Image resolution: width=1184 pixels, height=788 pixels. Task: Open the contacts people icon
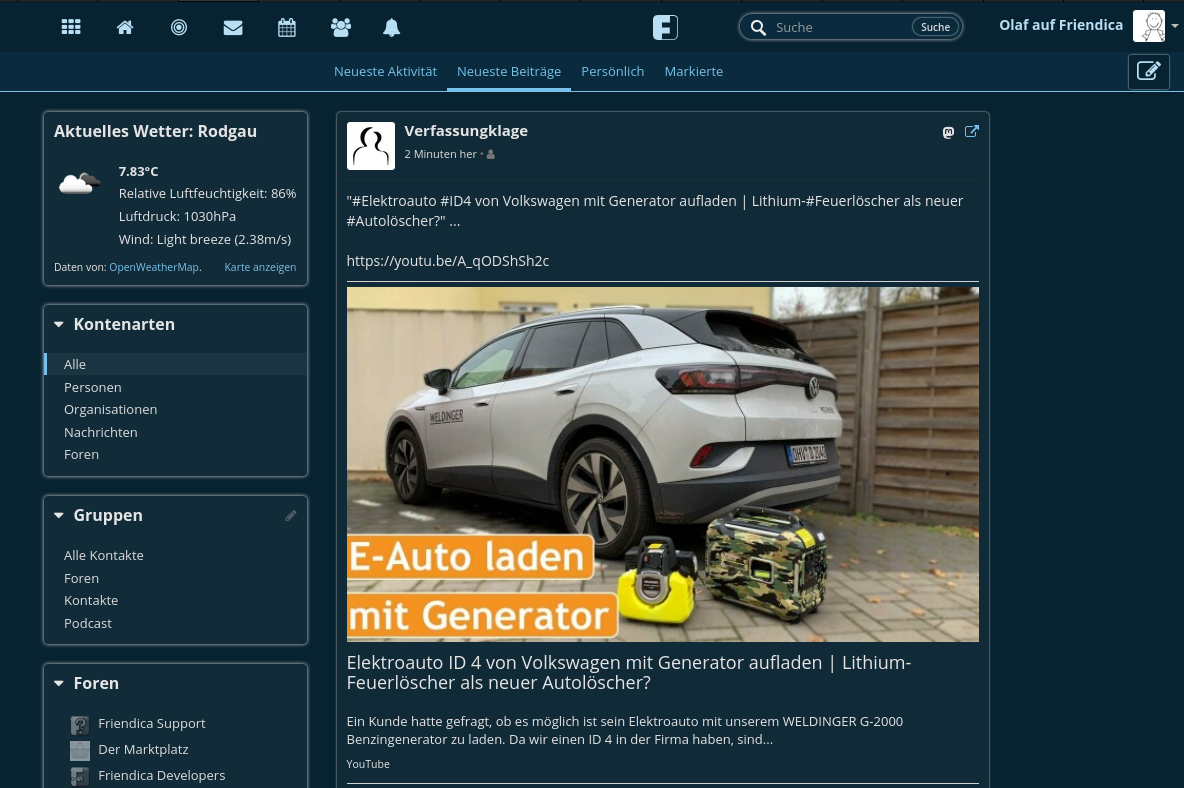pos(341,28)
